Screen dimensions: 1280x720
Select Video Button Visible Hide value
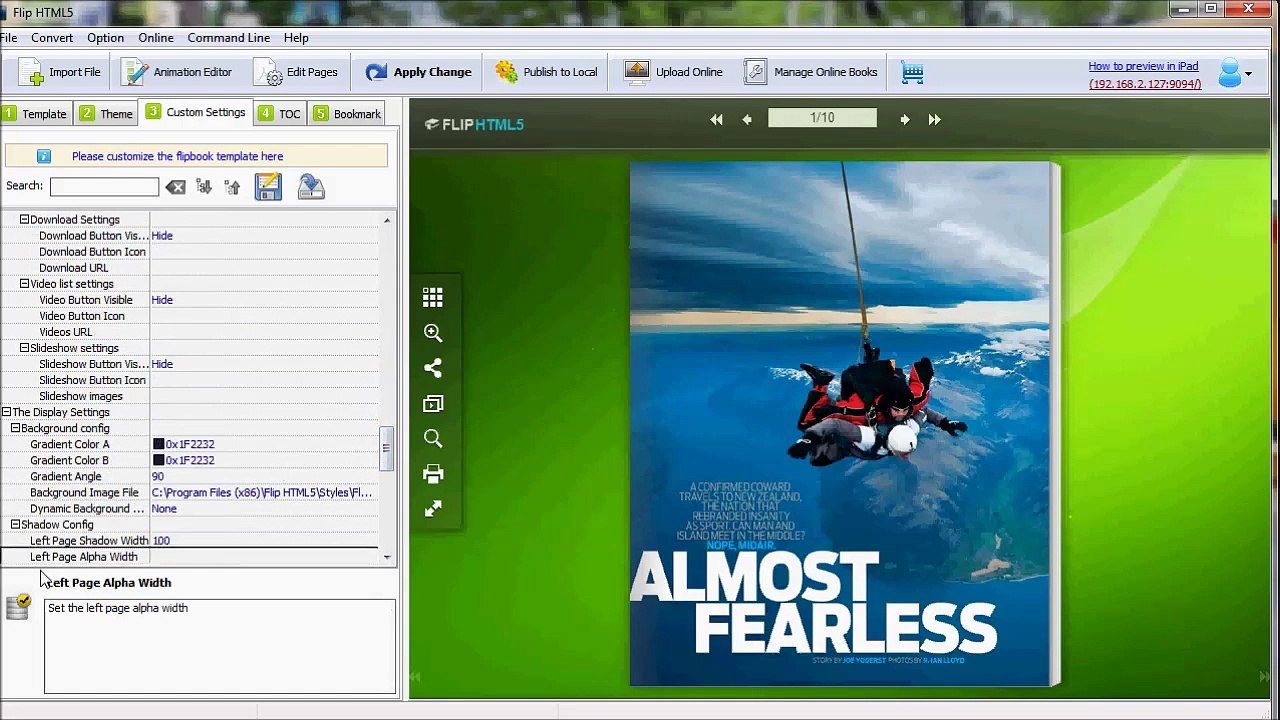pos(162,300)
